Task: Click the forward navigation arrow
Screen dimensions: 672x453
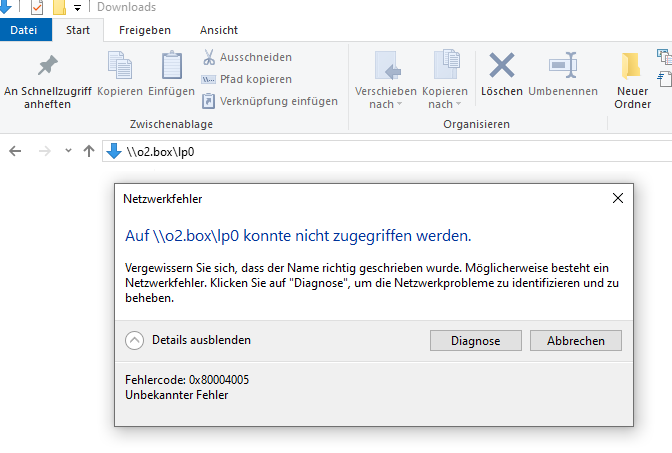Action: point(45,151)
